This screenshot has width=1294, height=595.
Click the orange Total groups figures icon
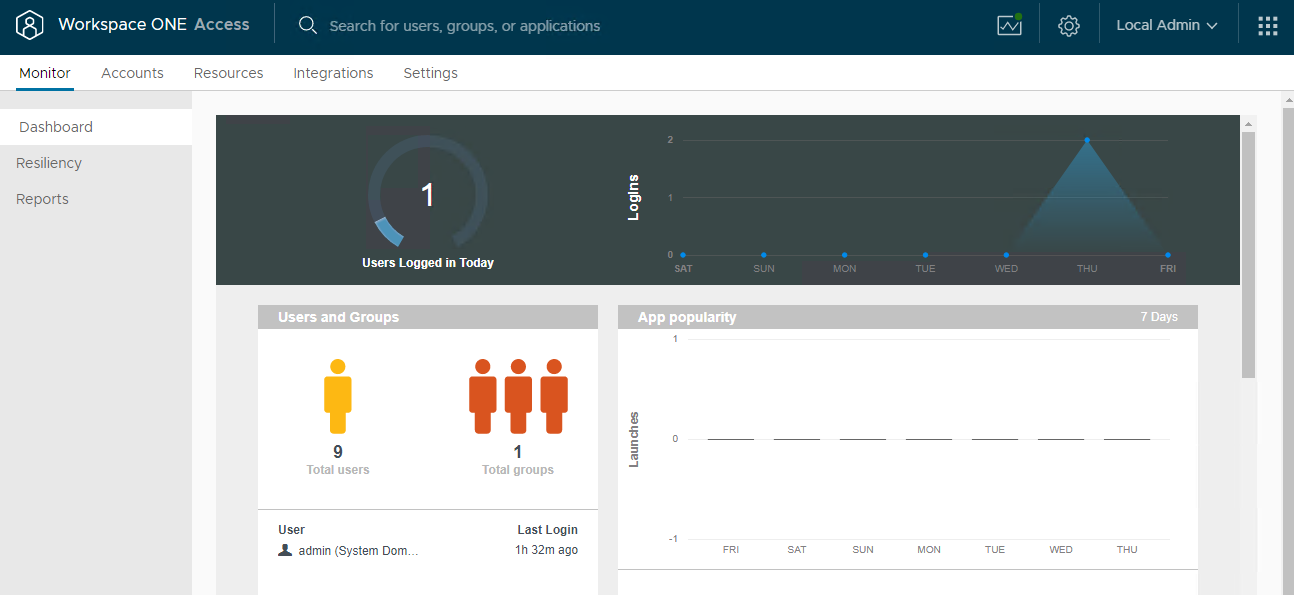click(x=518, y=396)
